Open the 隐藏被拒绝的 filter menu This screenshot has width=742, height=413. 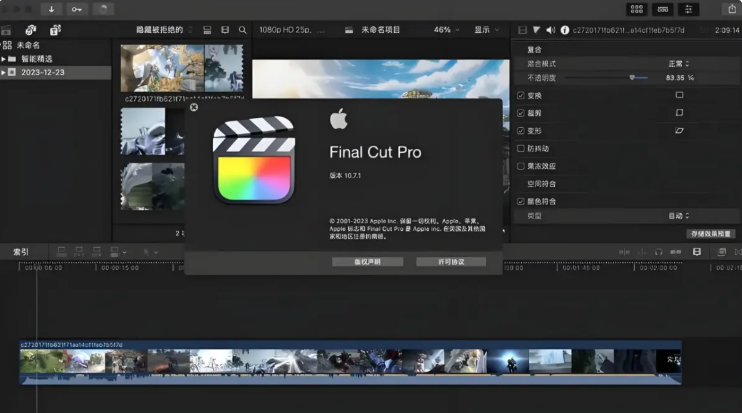tap(166, 30)
